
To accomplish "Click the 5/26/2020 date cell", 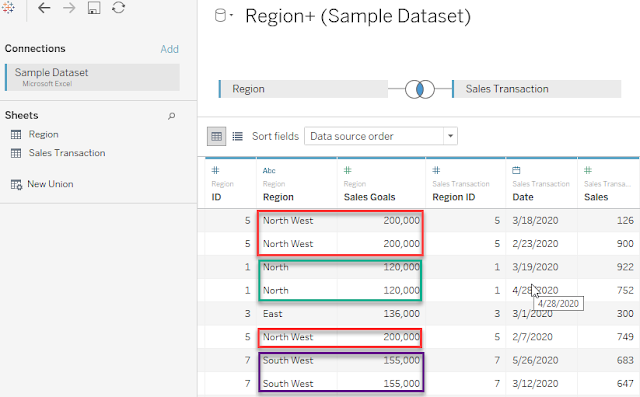I will coord(535,360).
